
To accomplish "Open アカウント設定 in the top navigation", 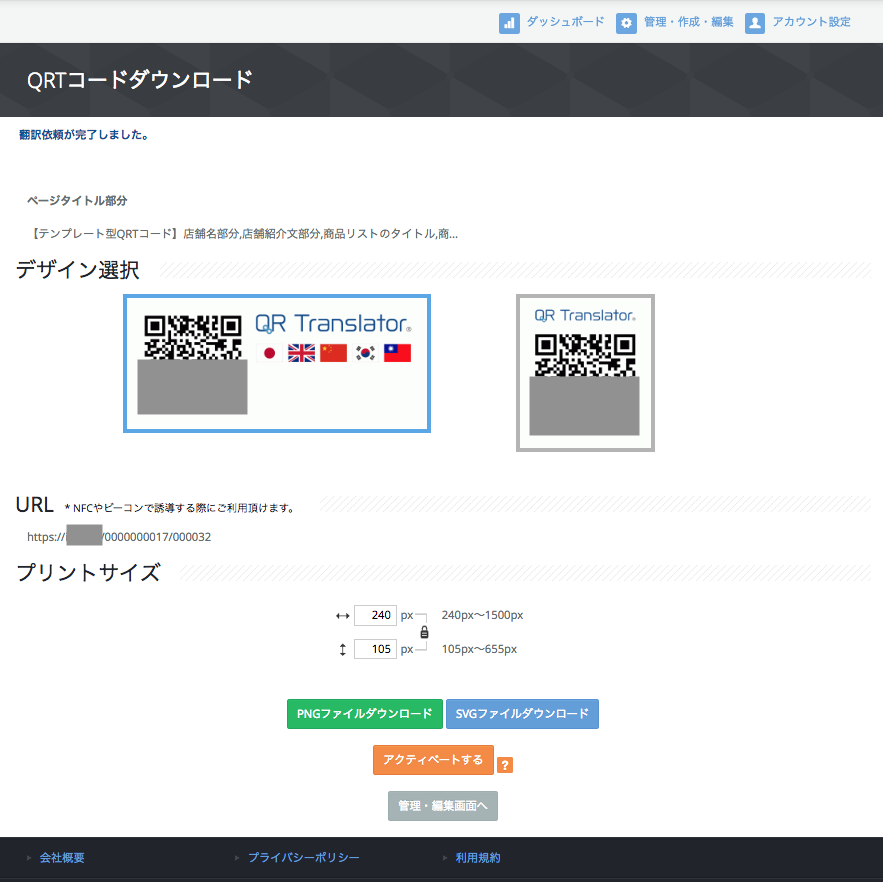I will point(811,22).
